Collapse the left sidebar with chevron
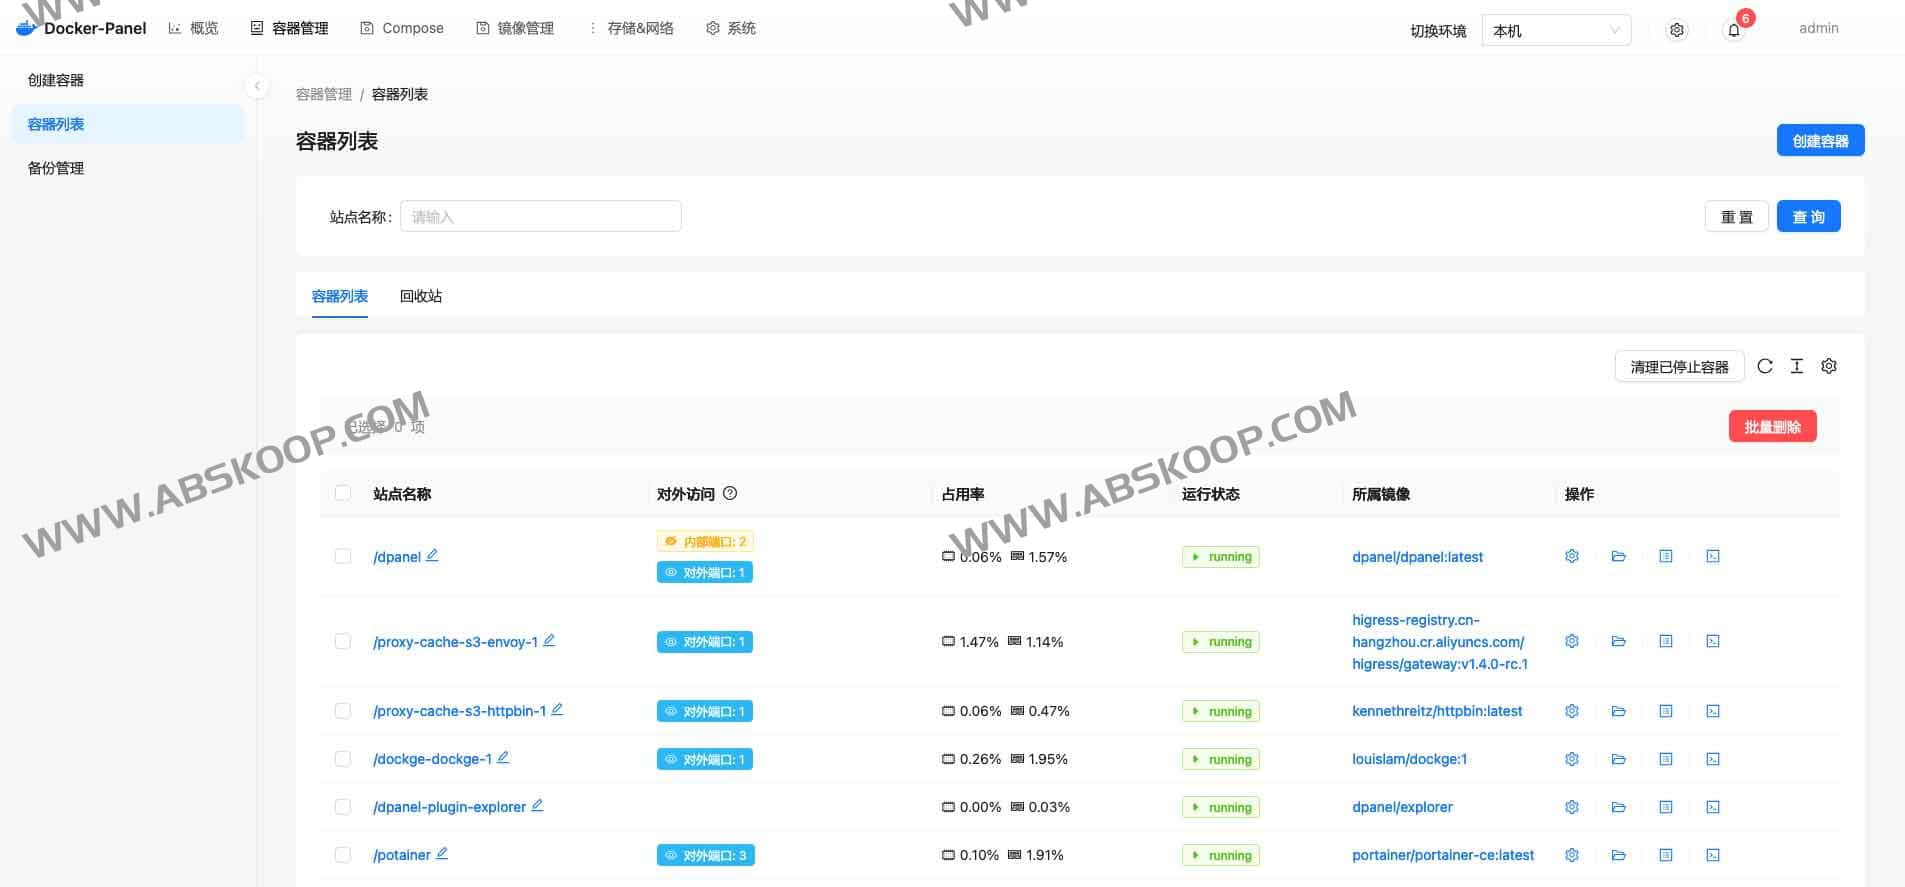This screenshot has height=887, width=1905. pyautogui.click(x=257, y=86)
